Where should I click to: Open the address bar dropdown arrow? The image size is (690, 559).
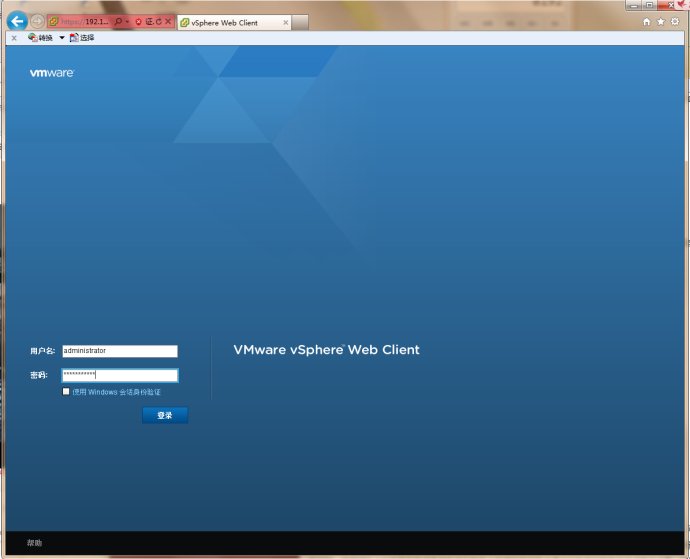(x=127, y=22)
